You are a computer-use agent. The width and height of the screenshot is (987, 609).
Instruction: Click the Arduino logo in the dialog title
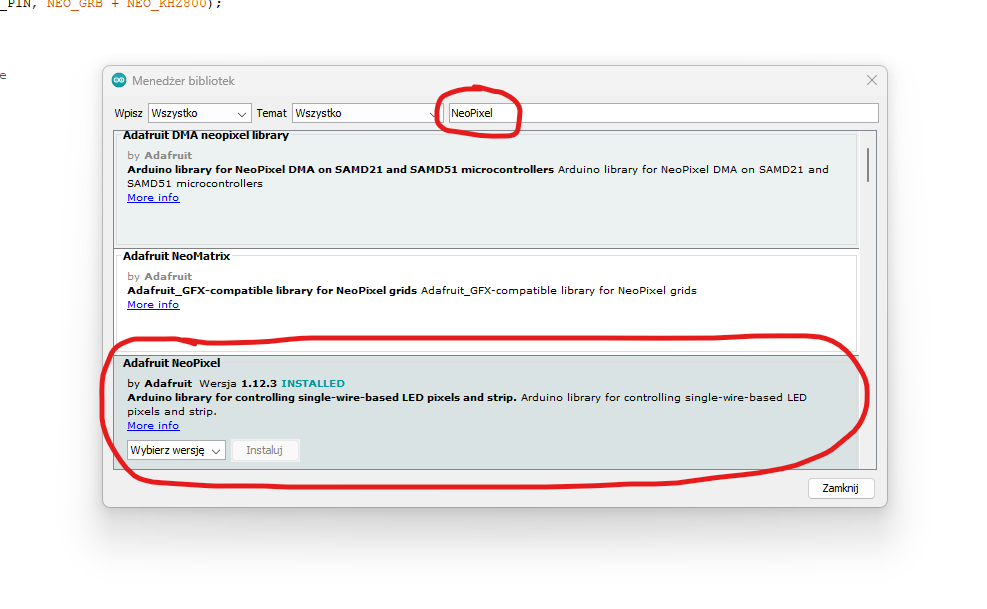tap(119, 80)
